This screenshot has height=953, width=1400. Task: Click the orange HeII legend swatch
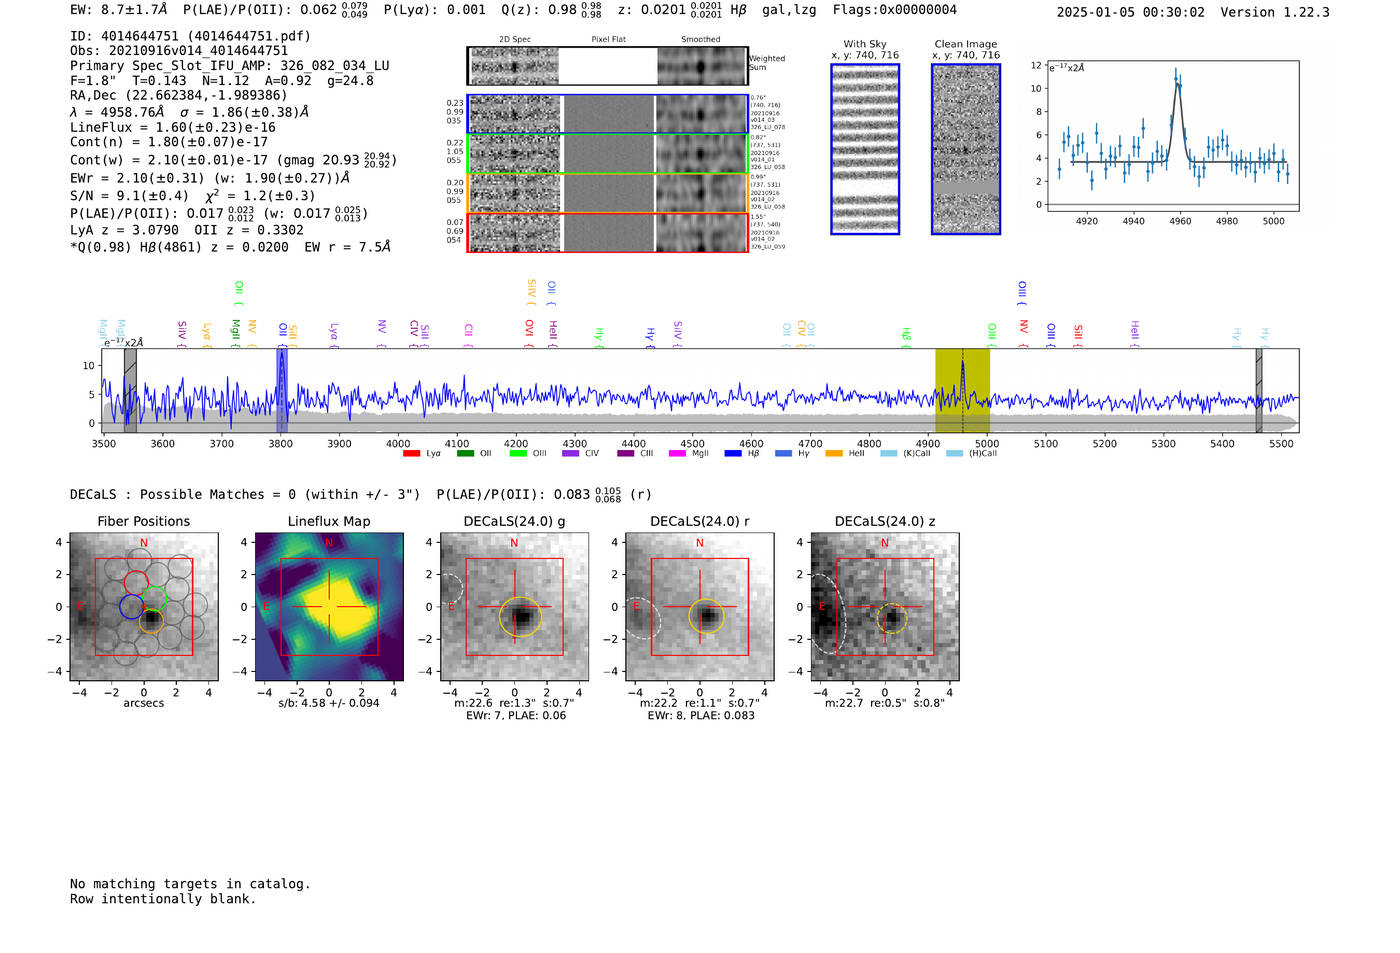coord(834,454)
